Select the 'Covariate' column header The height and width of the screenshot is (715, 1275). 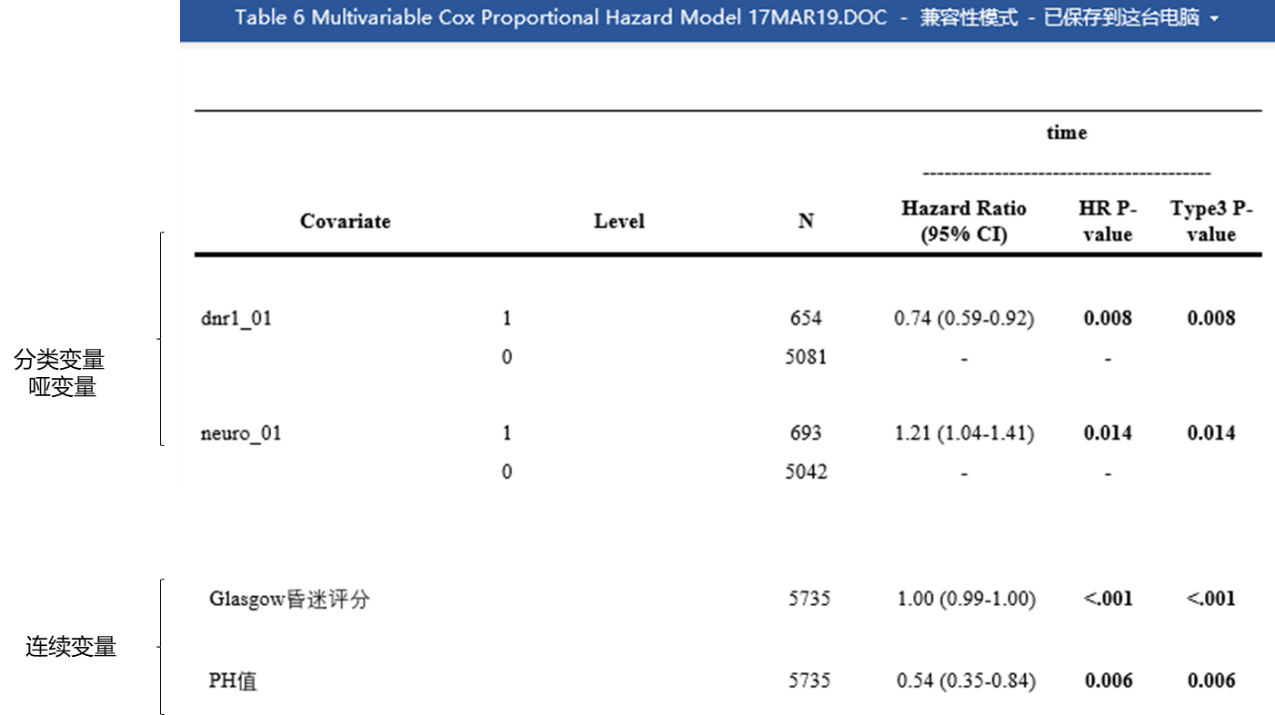345,221
